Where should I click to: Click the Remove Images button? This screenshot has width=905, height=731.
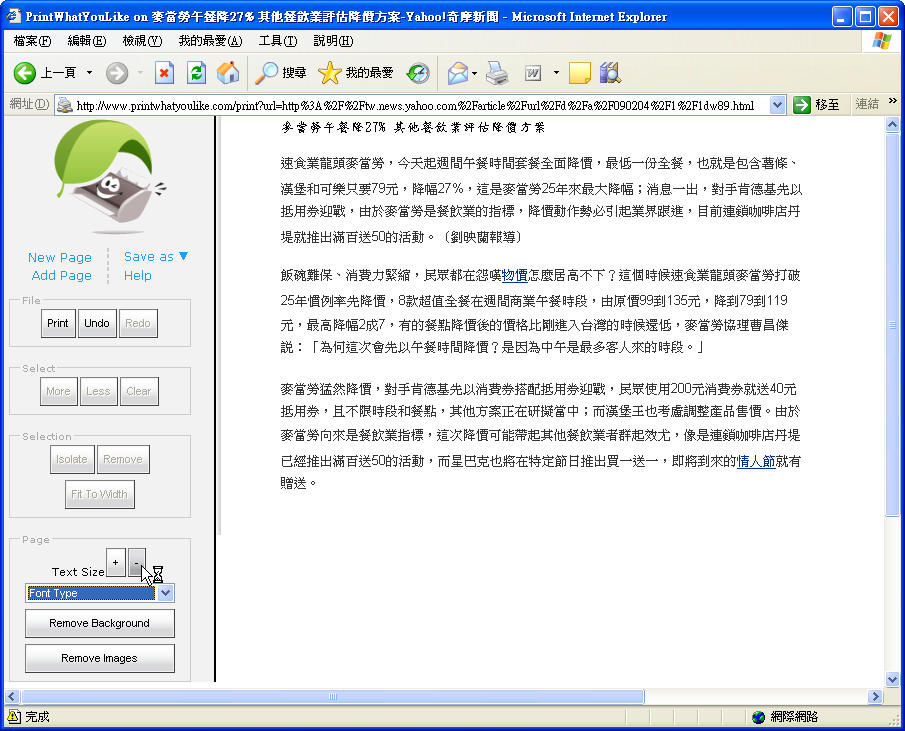pyautogui.click(x=99, y=658)
